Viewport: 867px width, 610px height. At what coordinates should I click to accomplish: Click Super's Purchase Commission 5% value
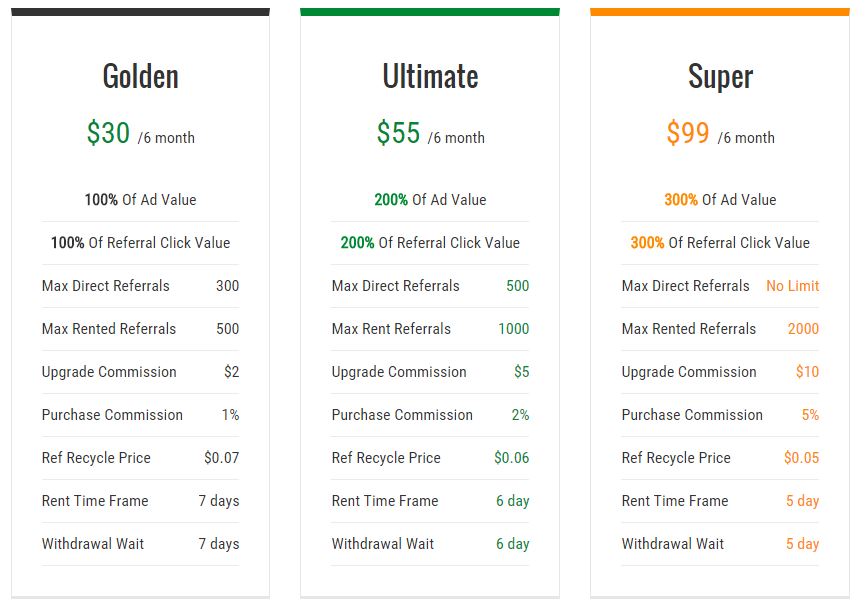pyautogui.click(x=810, y=415)
